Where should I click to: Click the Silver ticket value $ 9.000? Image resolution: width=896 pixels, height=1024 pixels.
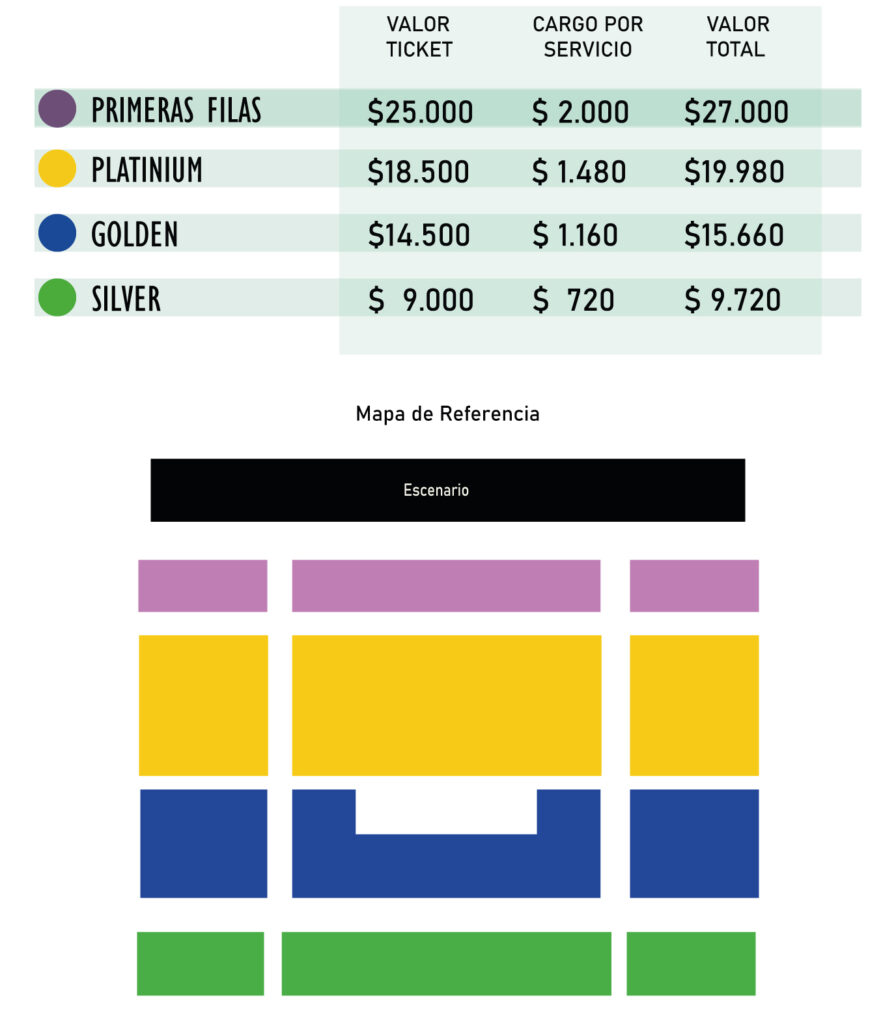420,299
